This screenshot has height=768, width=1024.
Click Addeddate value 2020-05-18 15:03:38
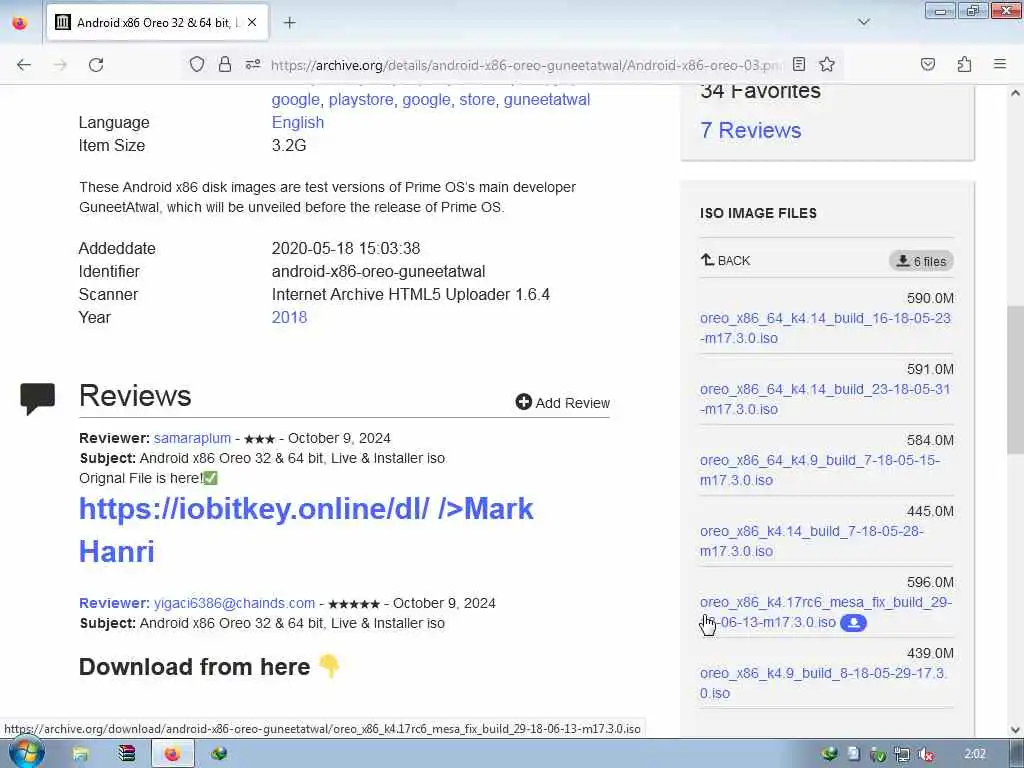coord(345,248)
